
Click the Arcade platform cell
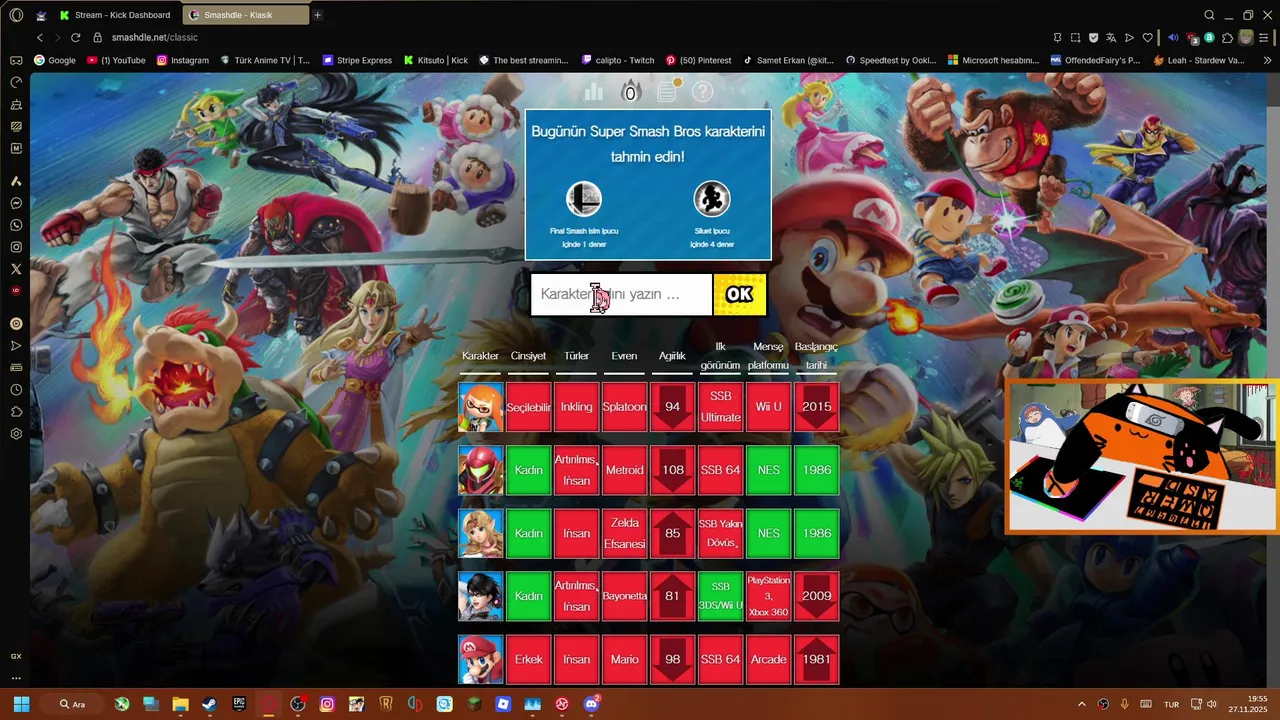[768, 659]
